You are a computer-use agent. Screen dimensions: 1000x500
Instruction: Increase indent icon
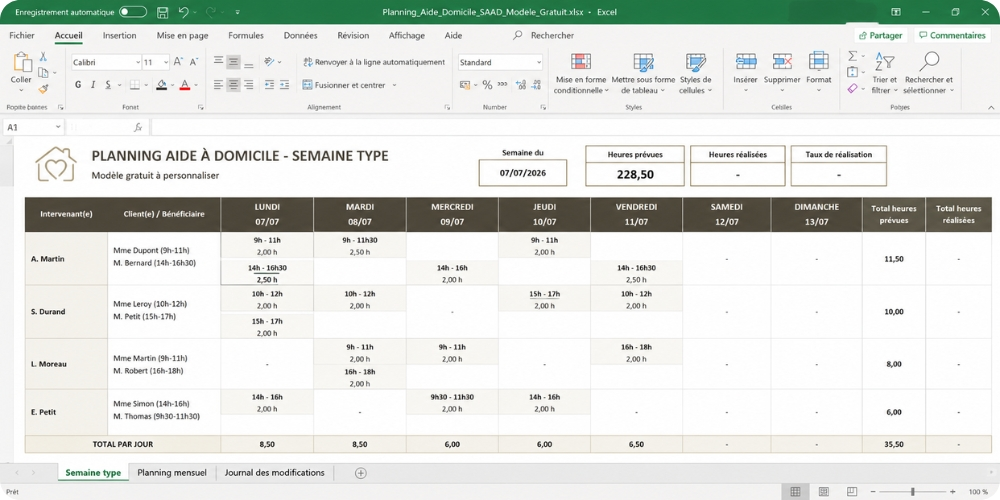[285, 85]
